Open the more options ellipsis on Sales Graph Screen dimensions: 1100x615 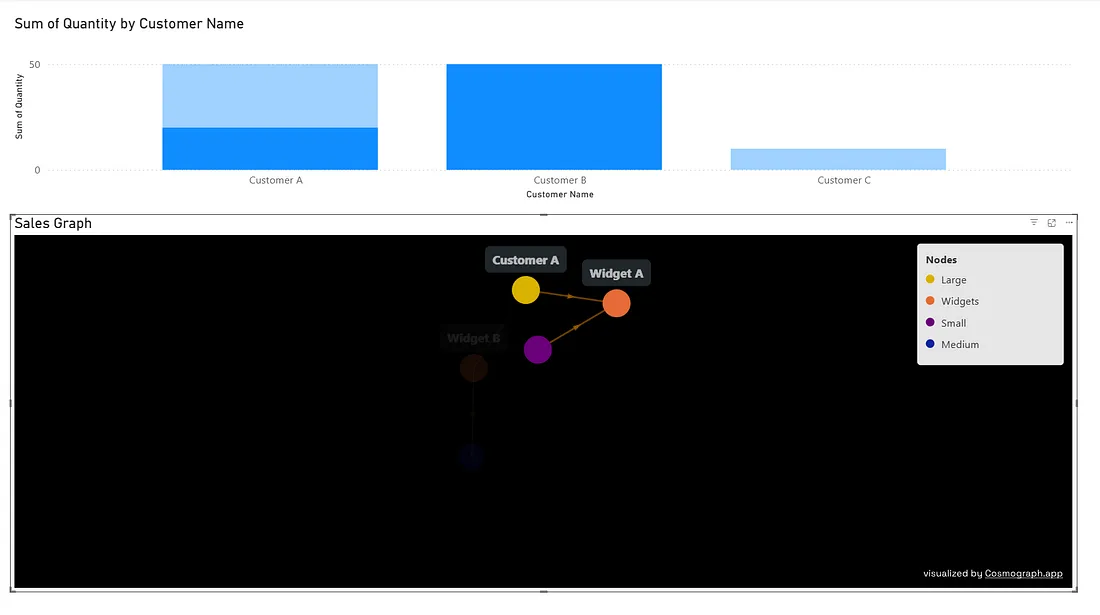pos(1069,223)
